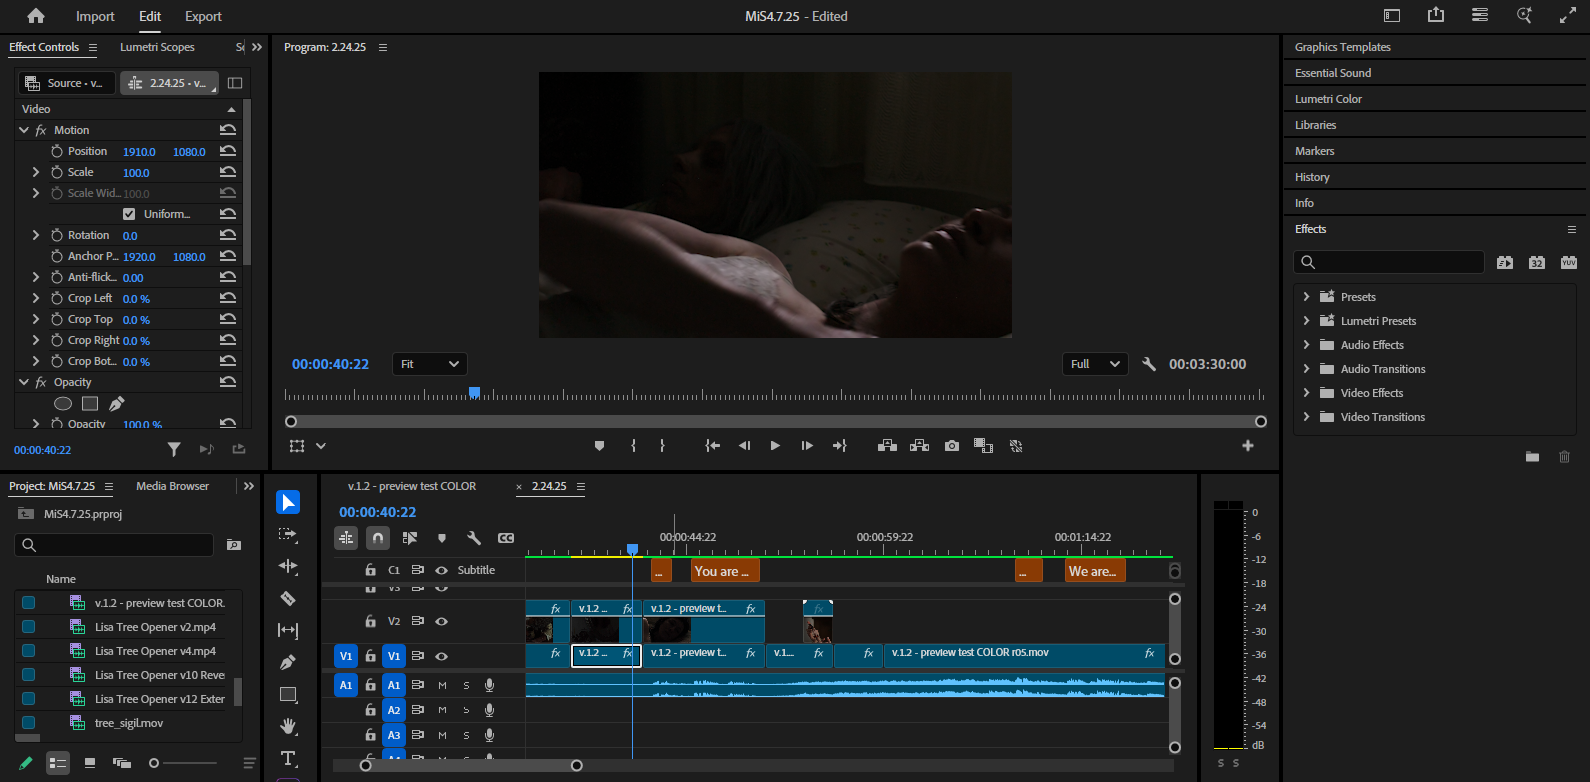Switch to v.1.2 - preview test COLOR sequence tab

click(x=412, y=486)
